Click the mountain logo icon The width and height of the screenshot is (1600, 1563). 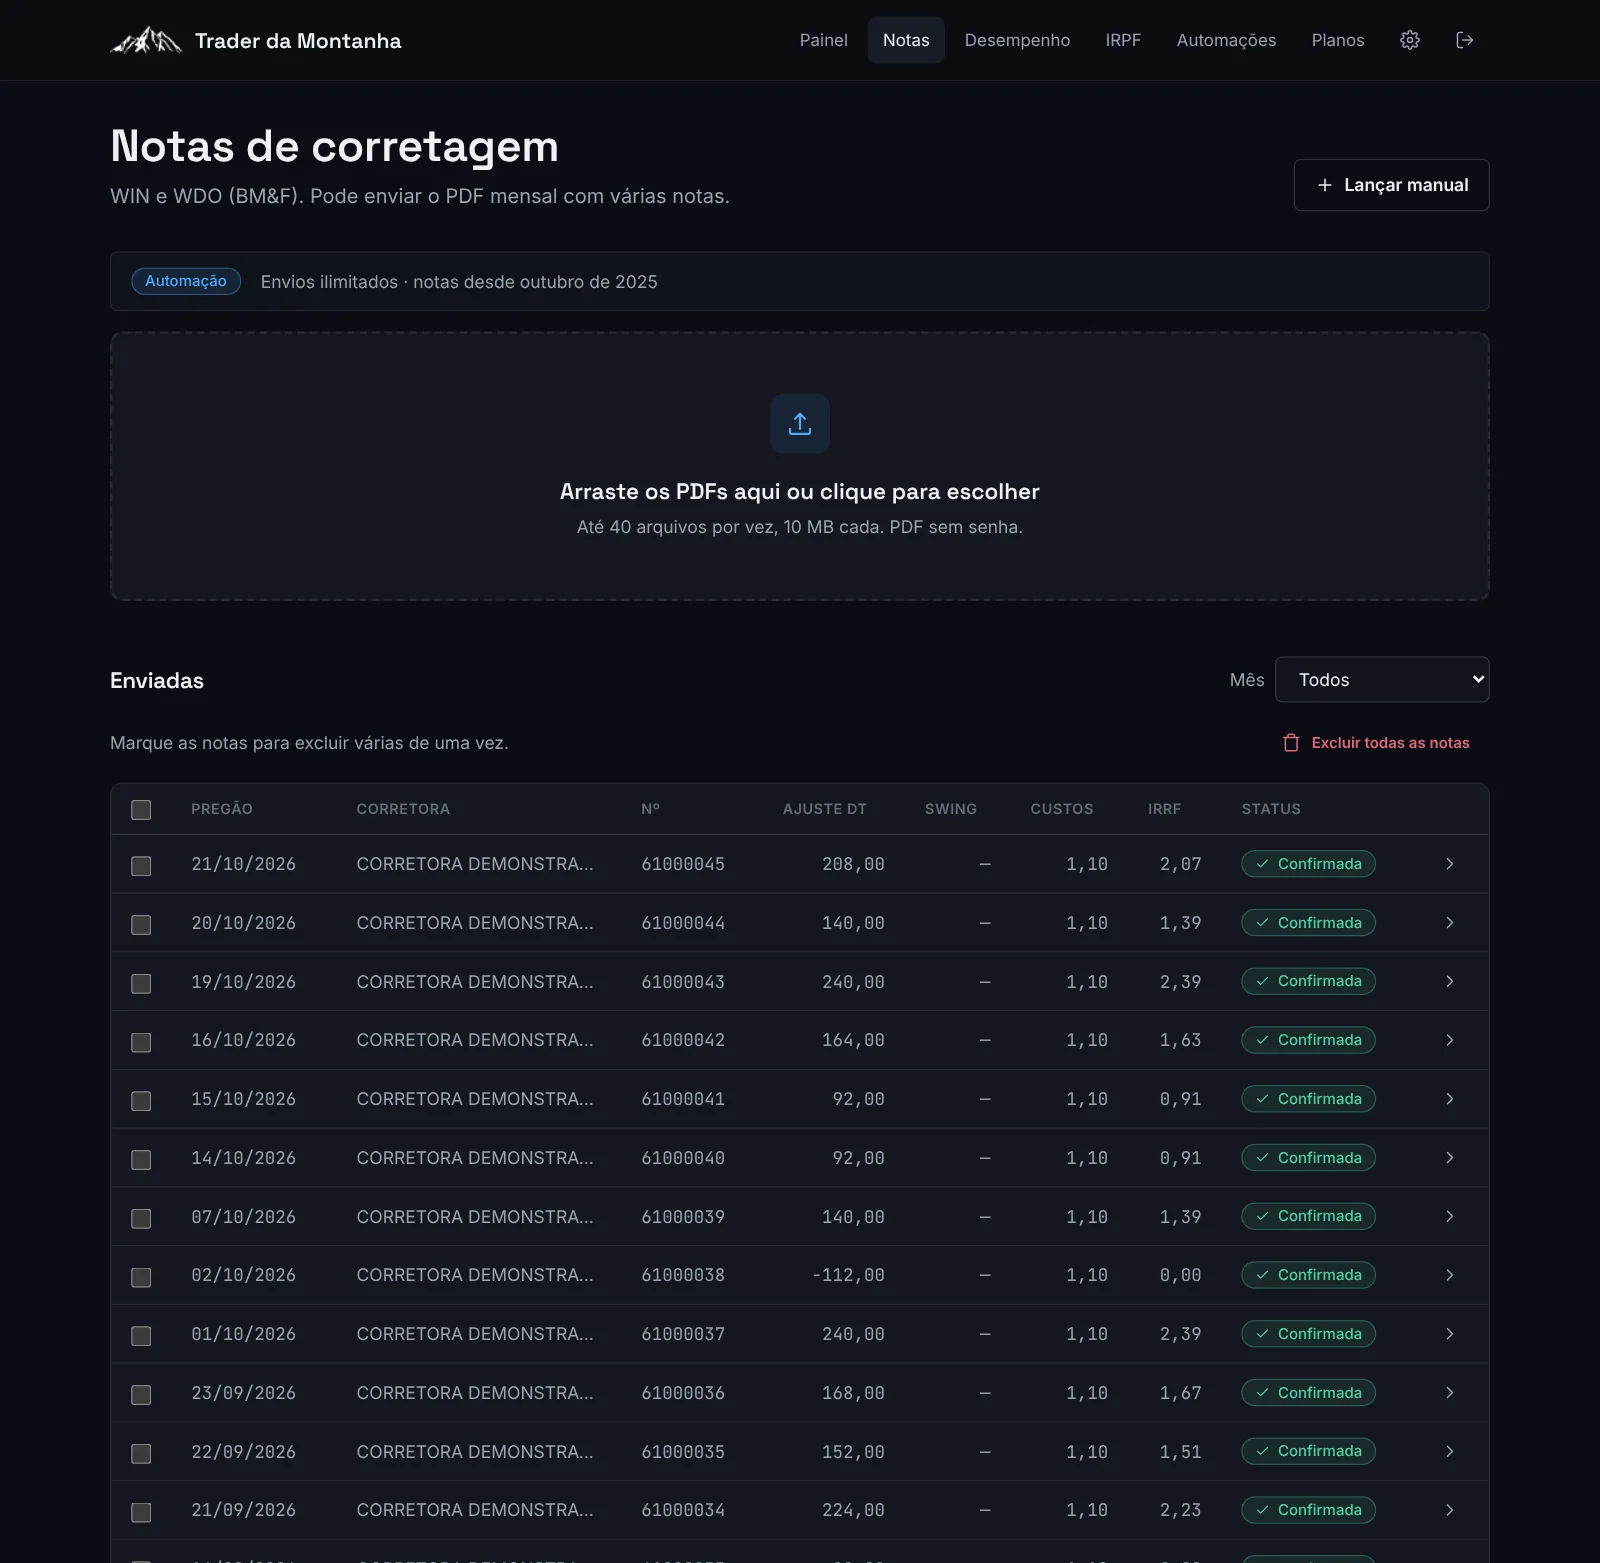coord(146,40)
